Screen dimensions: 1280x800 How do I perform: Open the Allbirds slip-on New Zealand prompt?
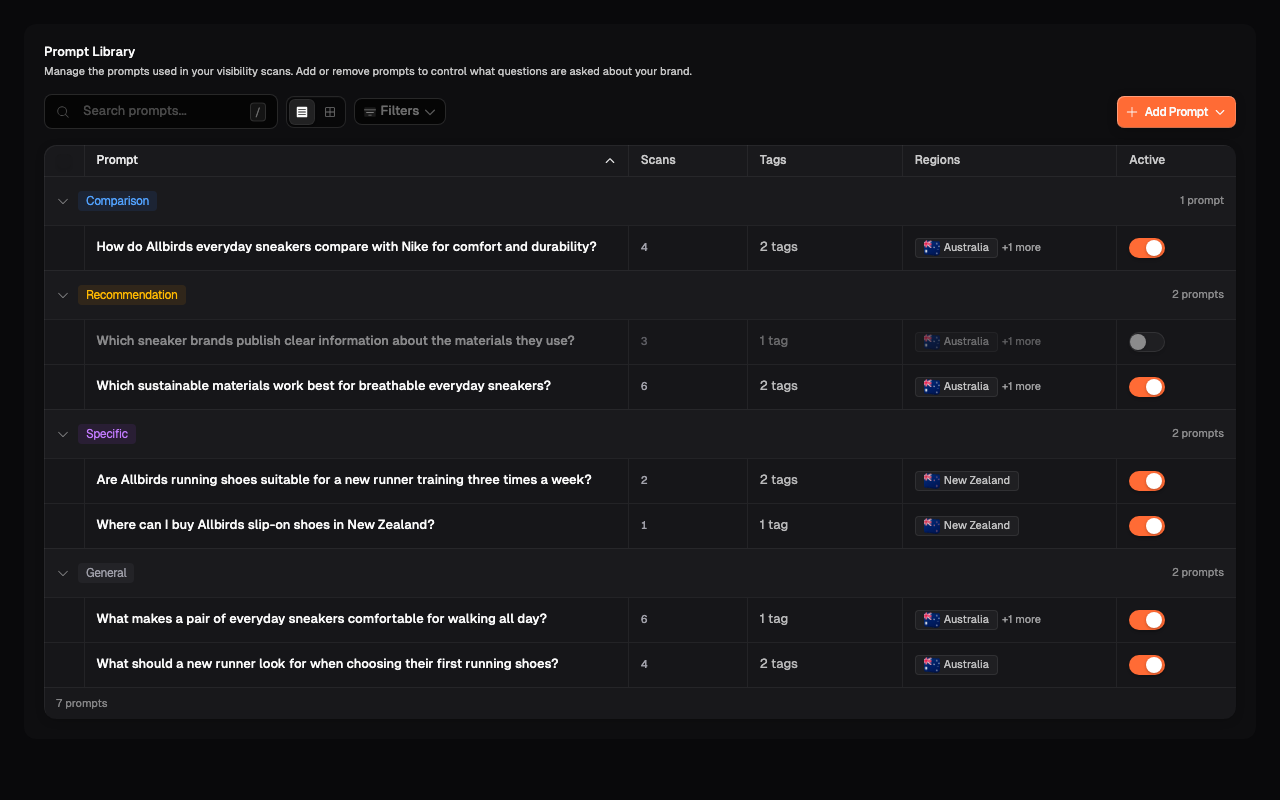click(x=265, y=525)
